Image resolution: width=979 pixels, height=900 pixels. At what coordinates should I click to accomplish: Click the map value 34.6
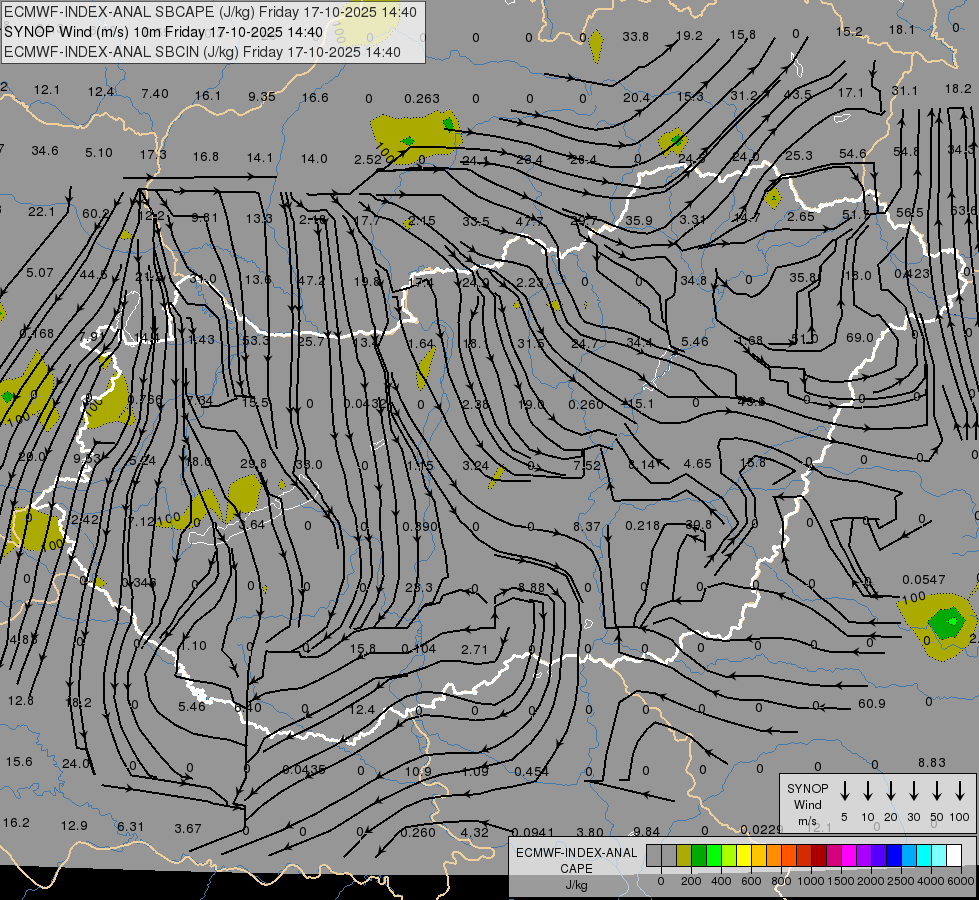click(x=45, y=151)
